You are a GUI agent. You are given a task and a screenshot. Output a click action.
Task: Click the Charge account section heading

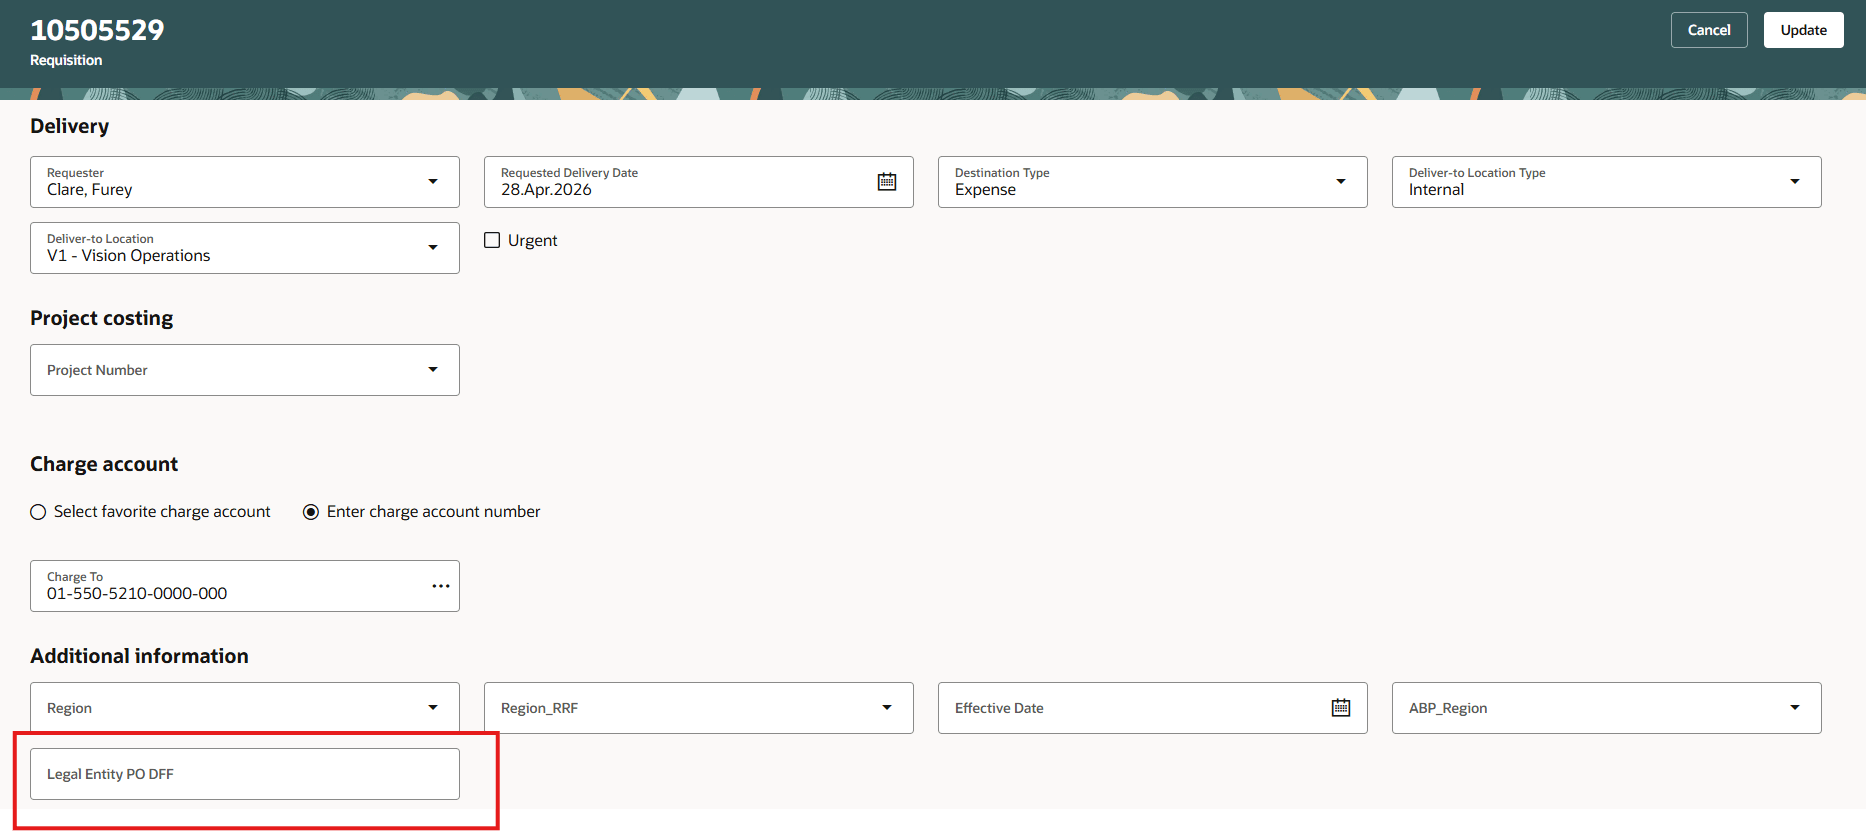click(104, 464)
